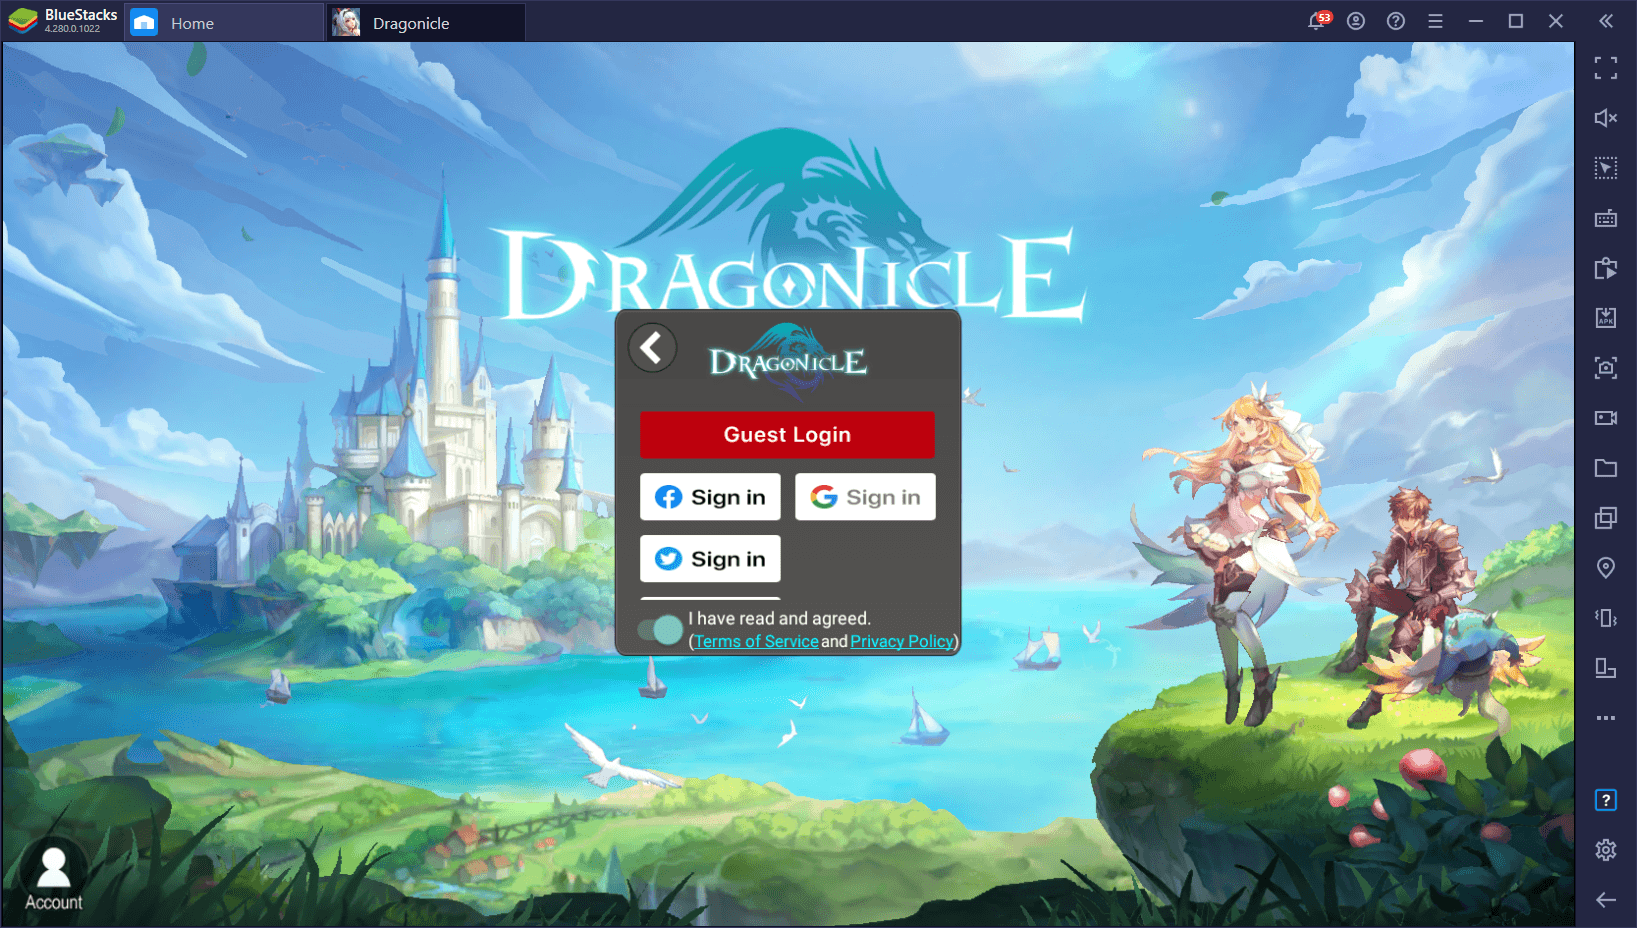Click the Android back arrow in sidebar

point(1606,900)
